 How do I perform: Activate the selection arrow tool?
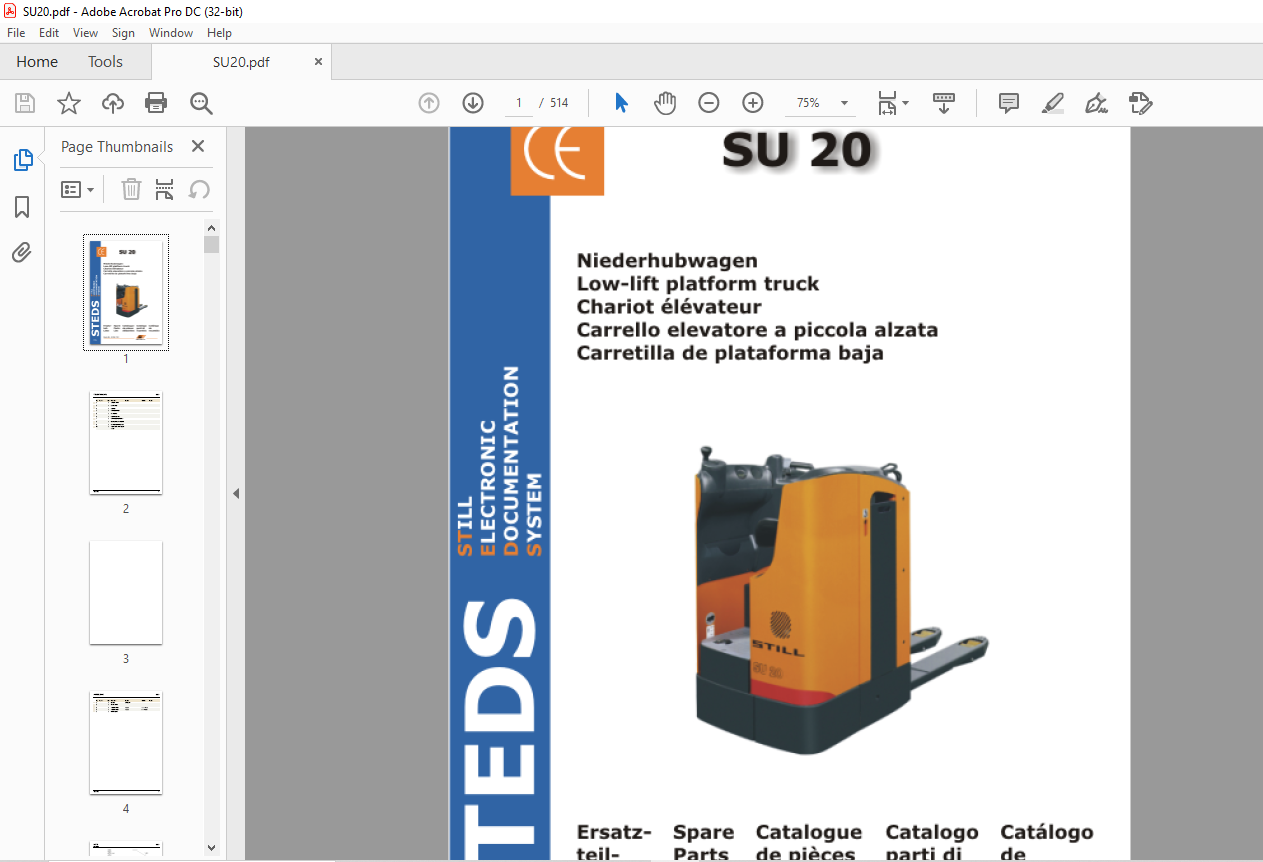(621, 103)
